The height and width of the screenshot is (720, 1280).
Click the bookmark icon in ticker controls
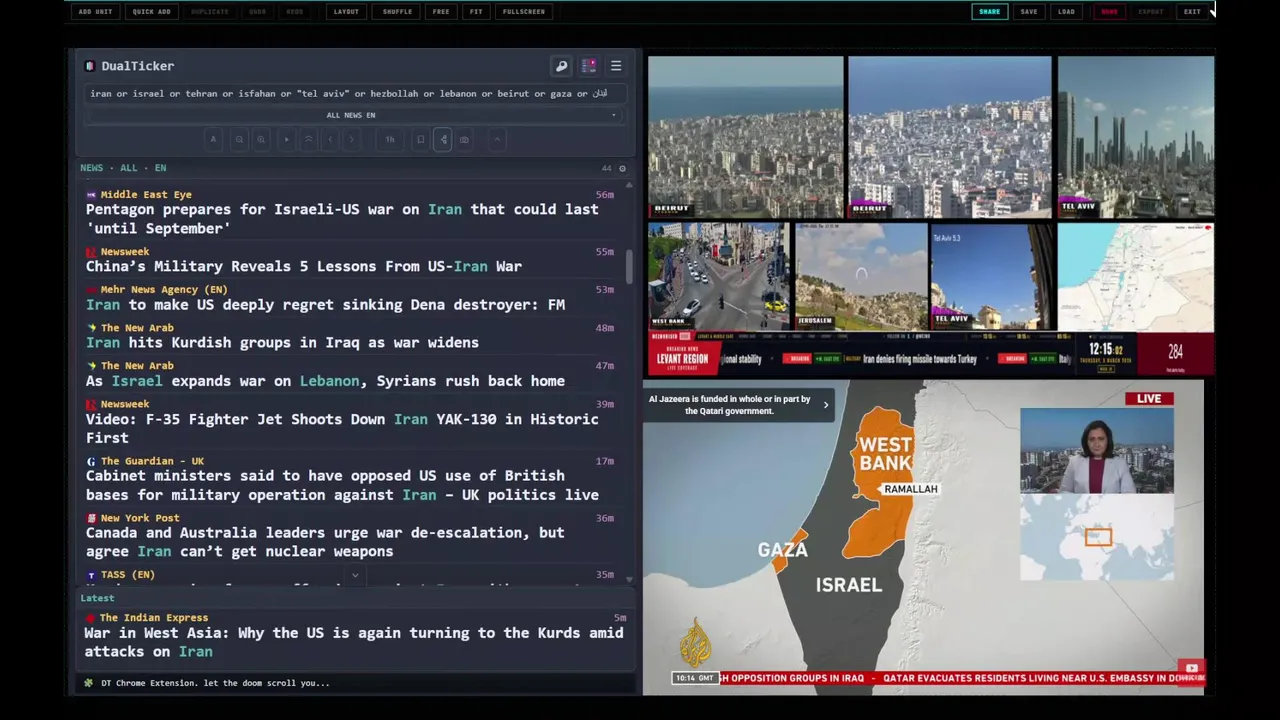coord(420,140)
